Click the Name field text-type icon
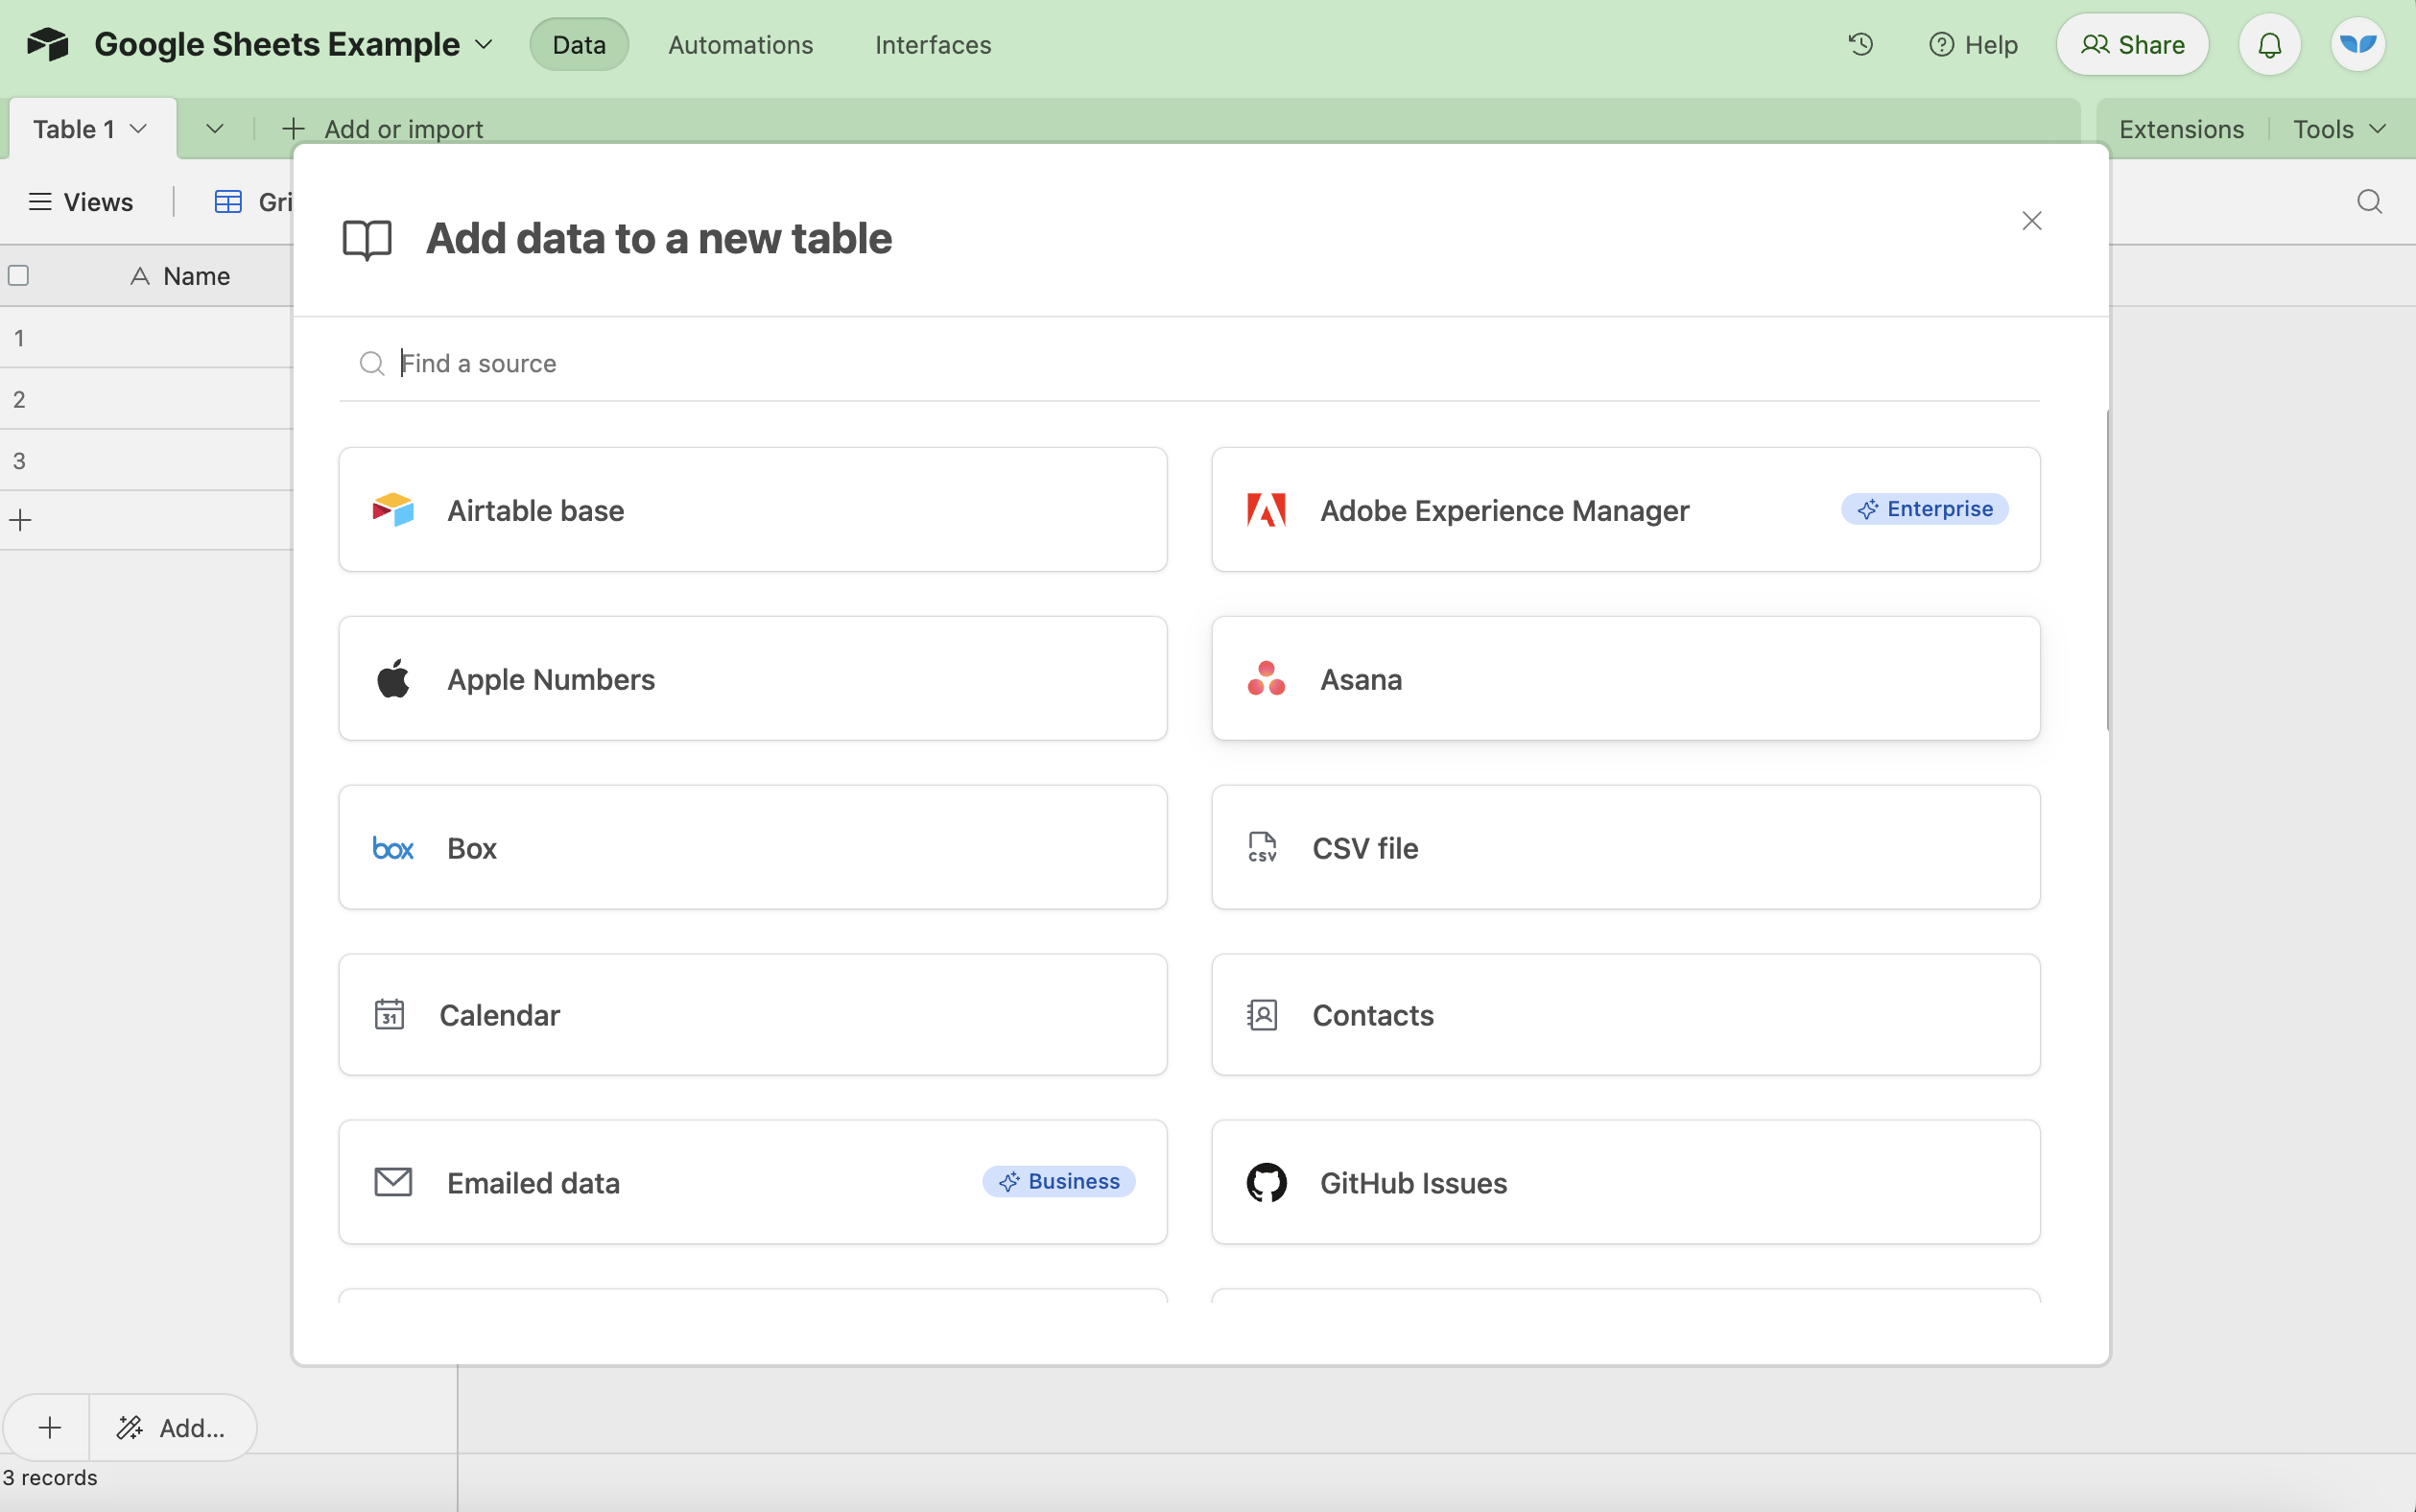Image resolution: width=2416 pixels, height=1512 pixels. point(140,276)
